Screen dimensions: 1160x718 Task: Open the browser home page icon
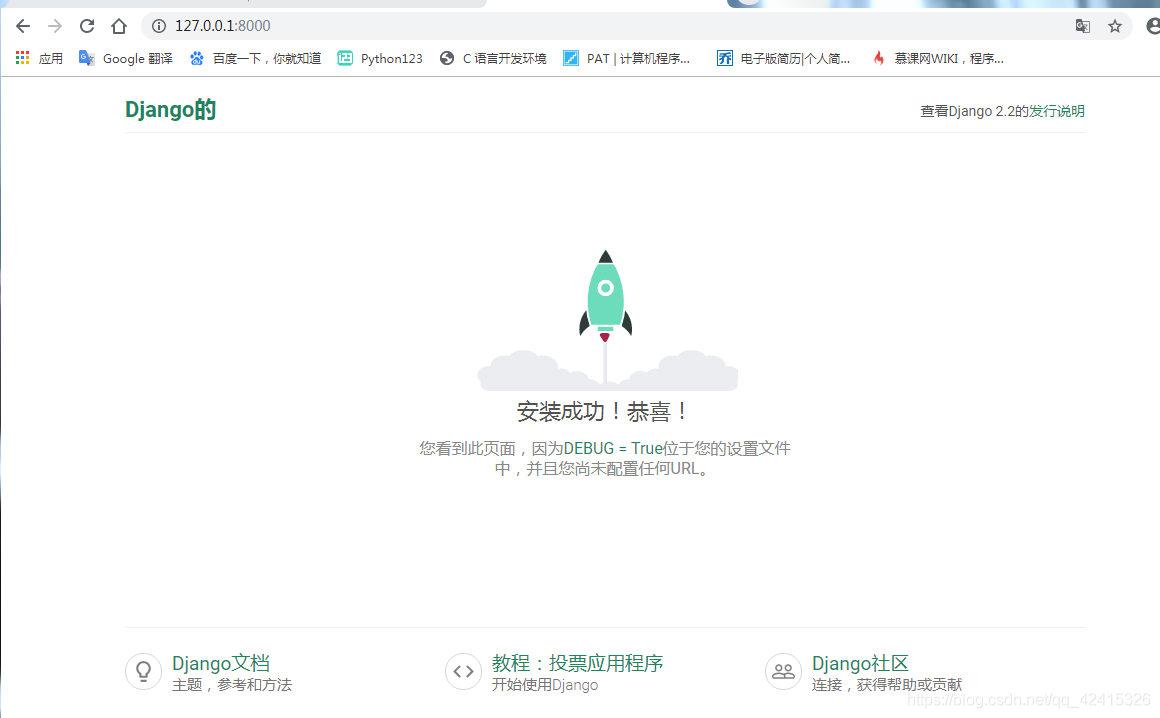pyautogui.click(x=119, y=27)
